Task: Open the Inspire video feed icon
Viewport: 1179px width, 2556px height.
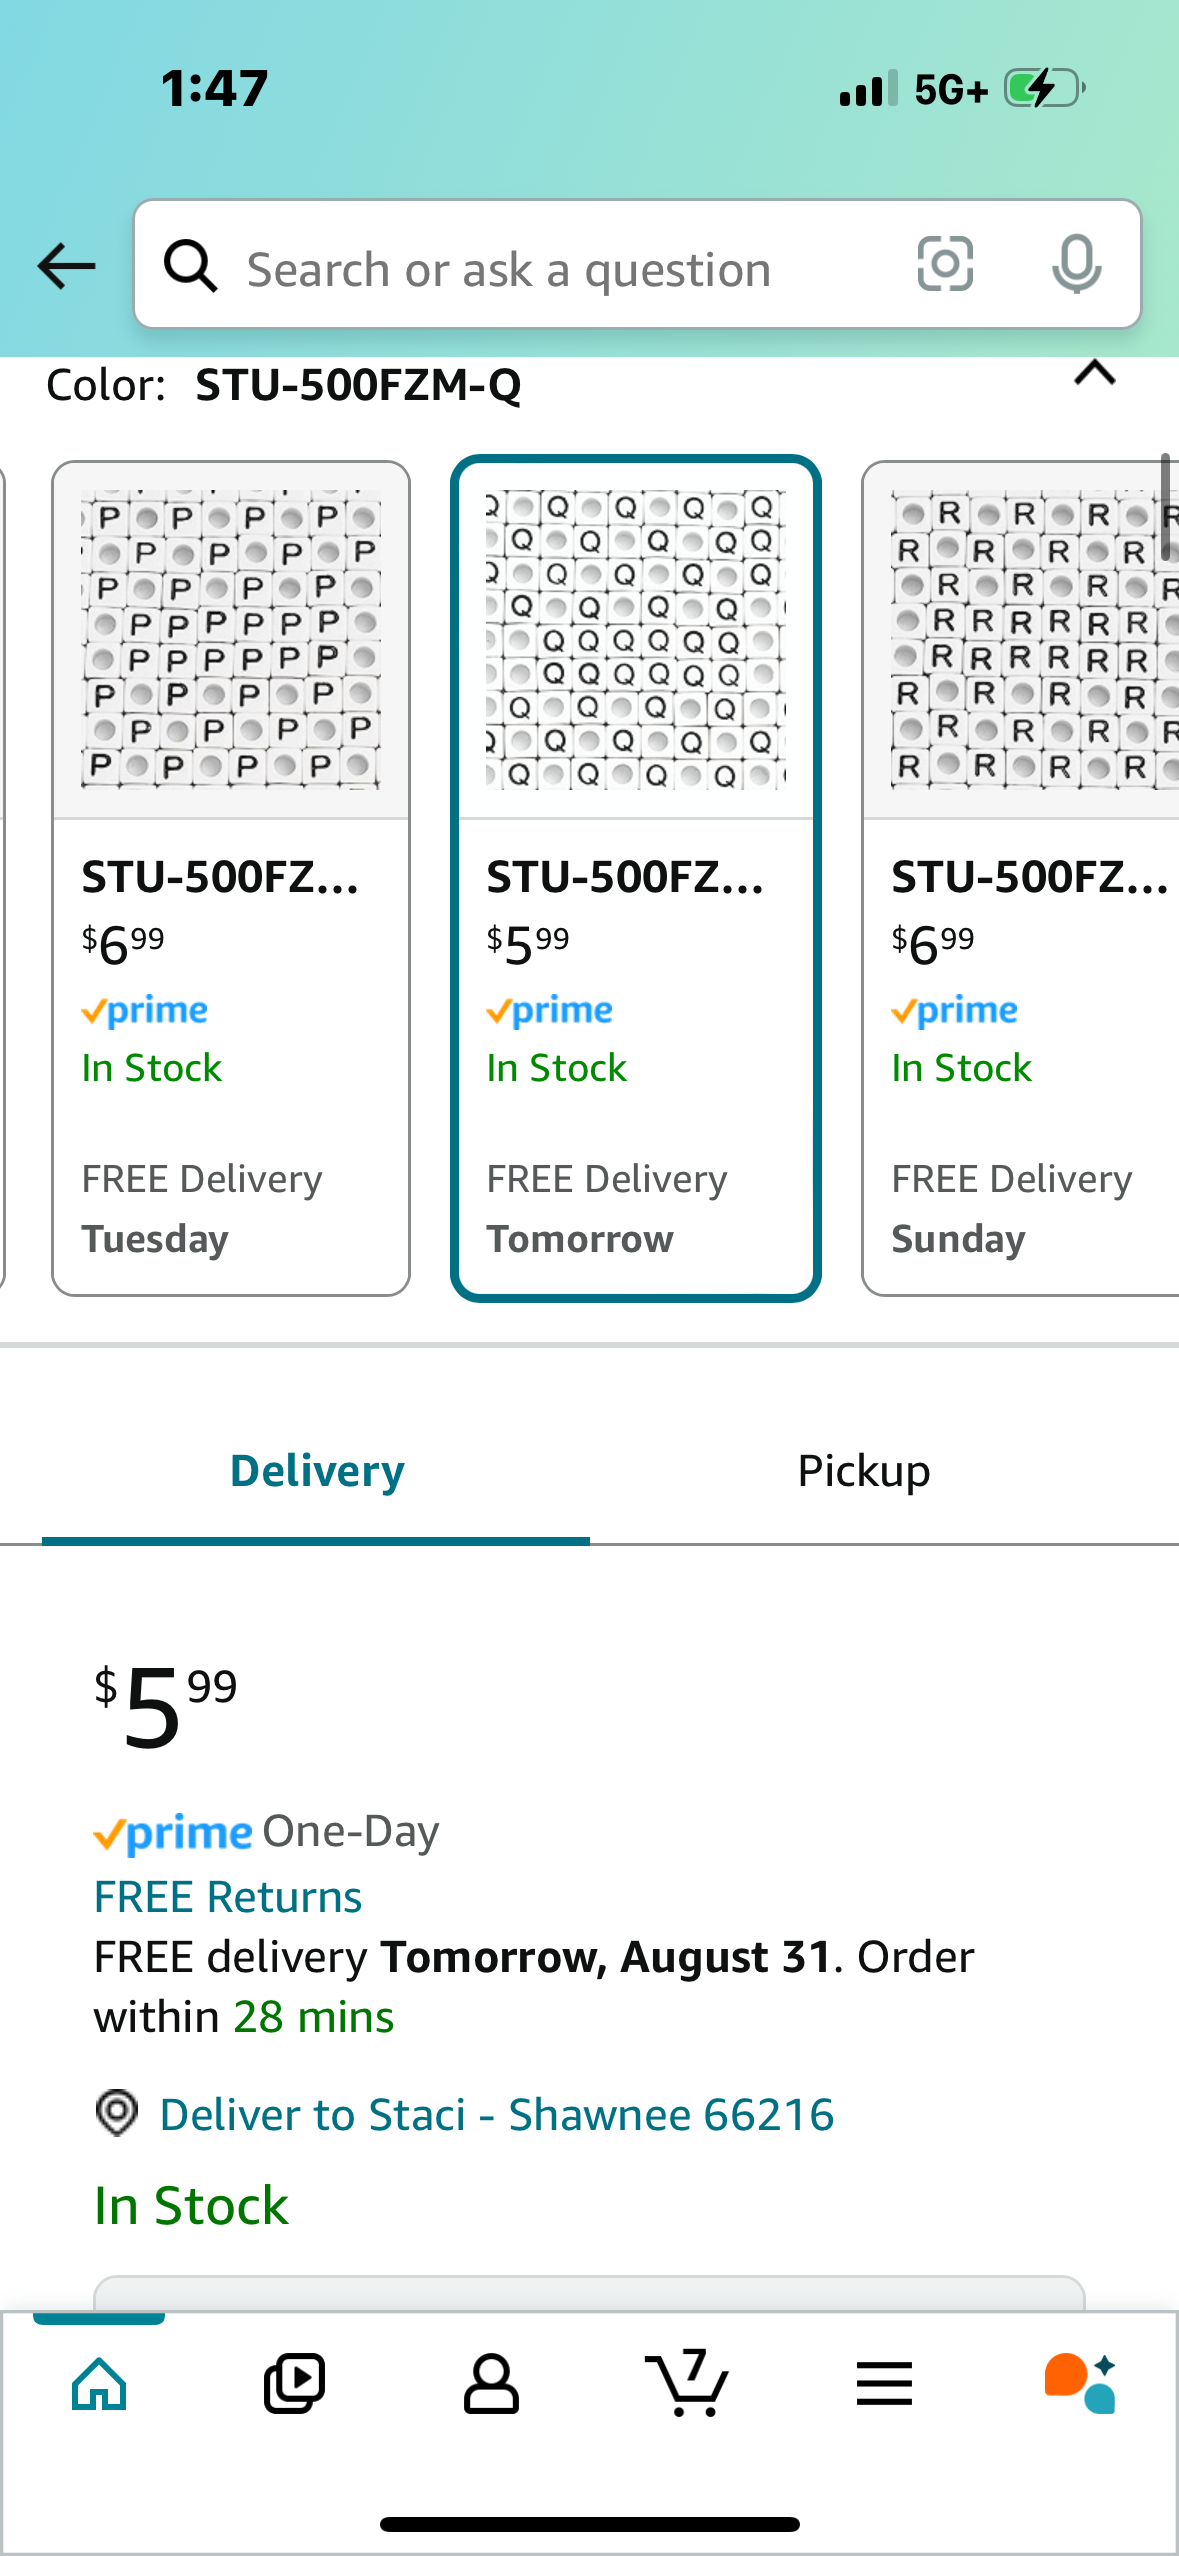Action: coord(294,2384)
